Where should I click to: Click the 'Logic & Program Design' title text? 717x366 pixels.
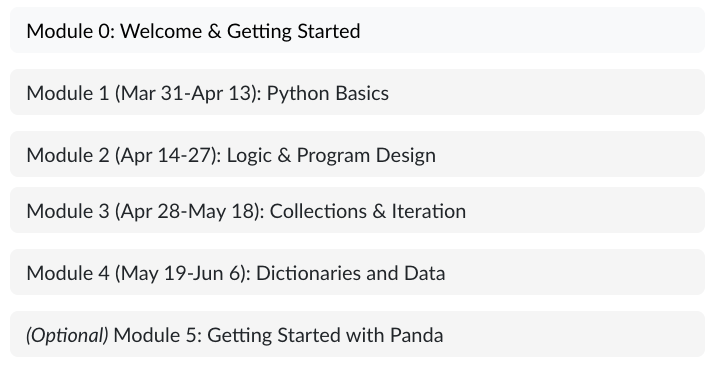tap(332, 156)
